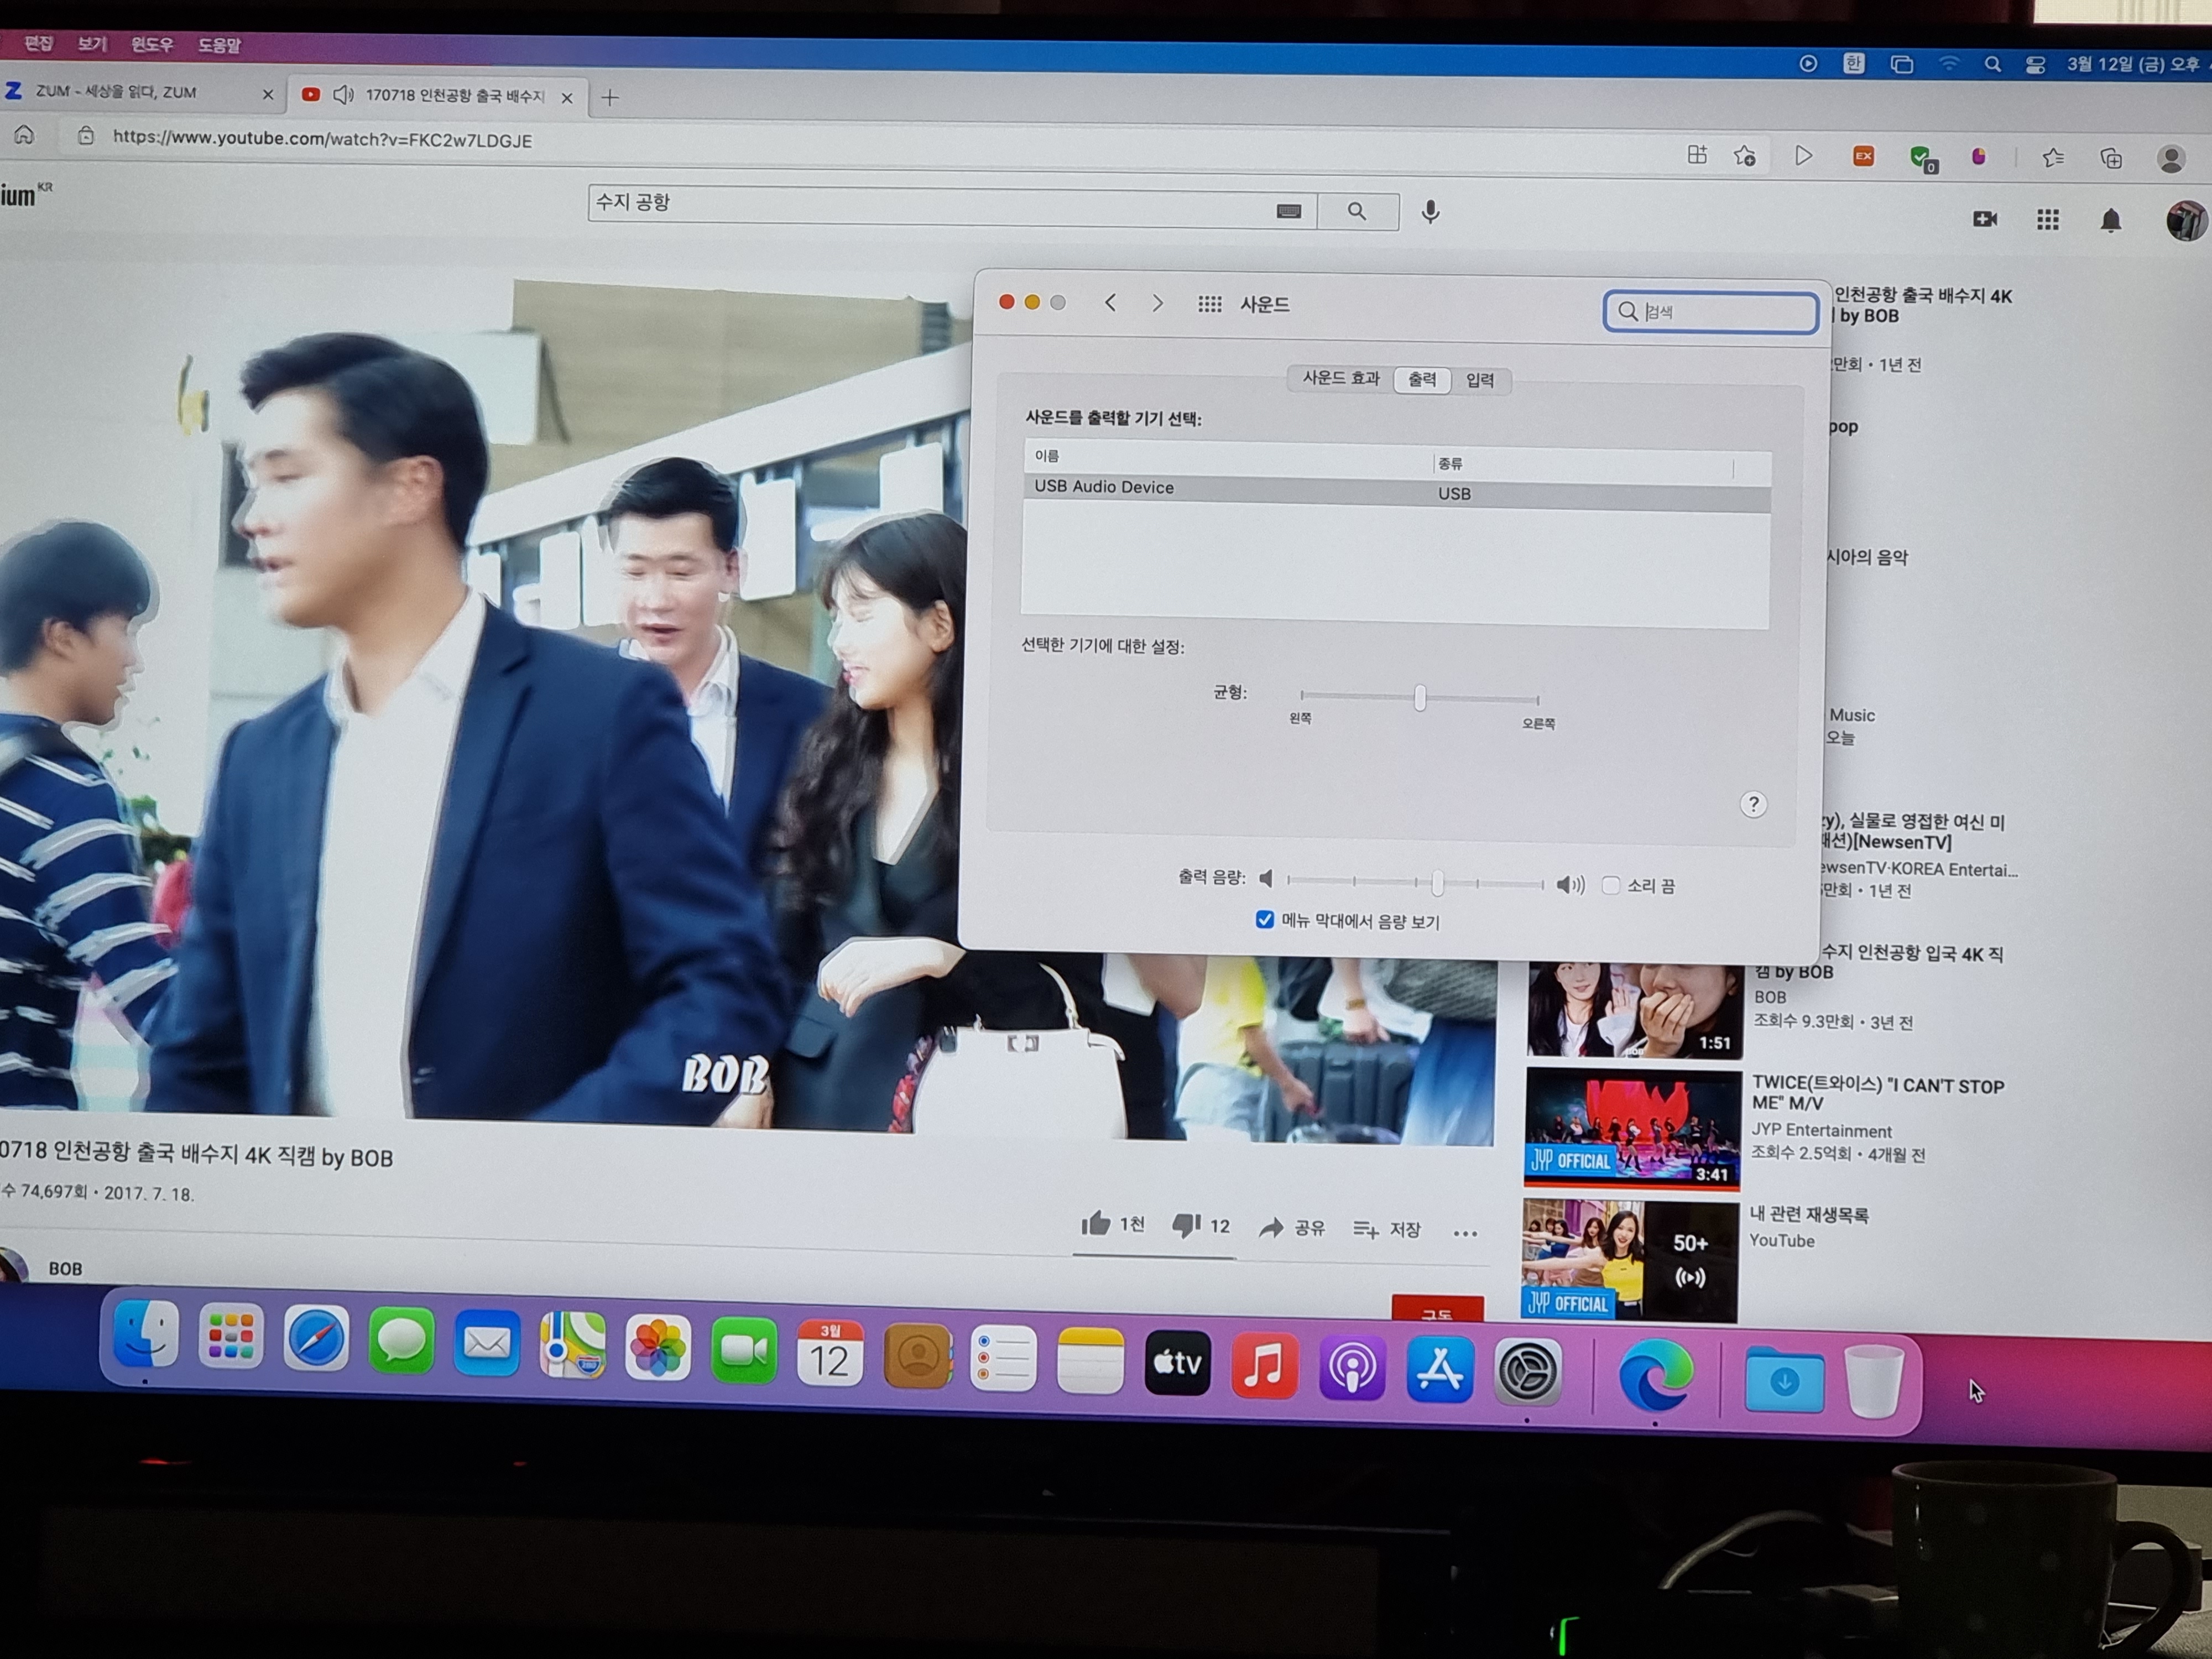The width and height of the screenshot is (2212, 1659).
Task: Open Messages app in Dock
Action: [x=401, y=1342]
